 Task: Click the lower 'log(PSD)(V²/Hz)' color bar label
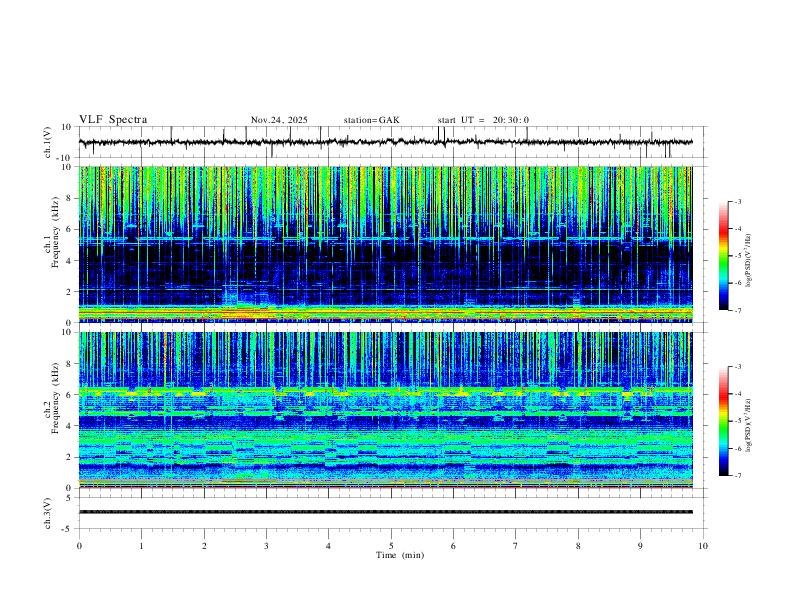coord(749,425)
